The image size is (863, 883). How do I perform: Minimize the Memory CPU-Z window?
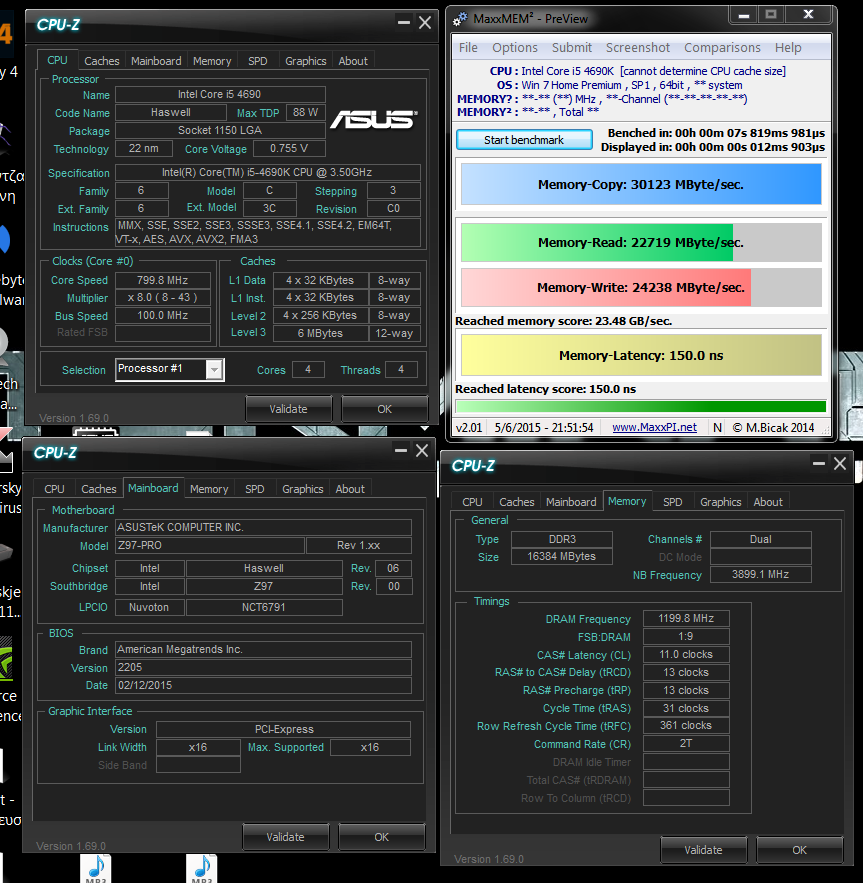click(x=818, y=463)
